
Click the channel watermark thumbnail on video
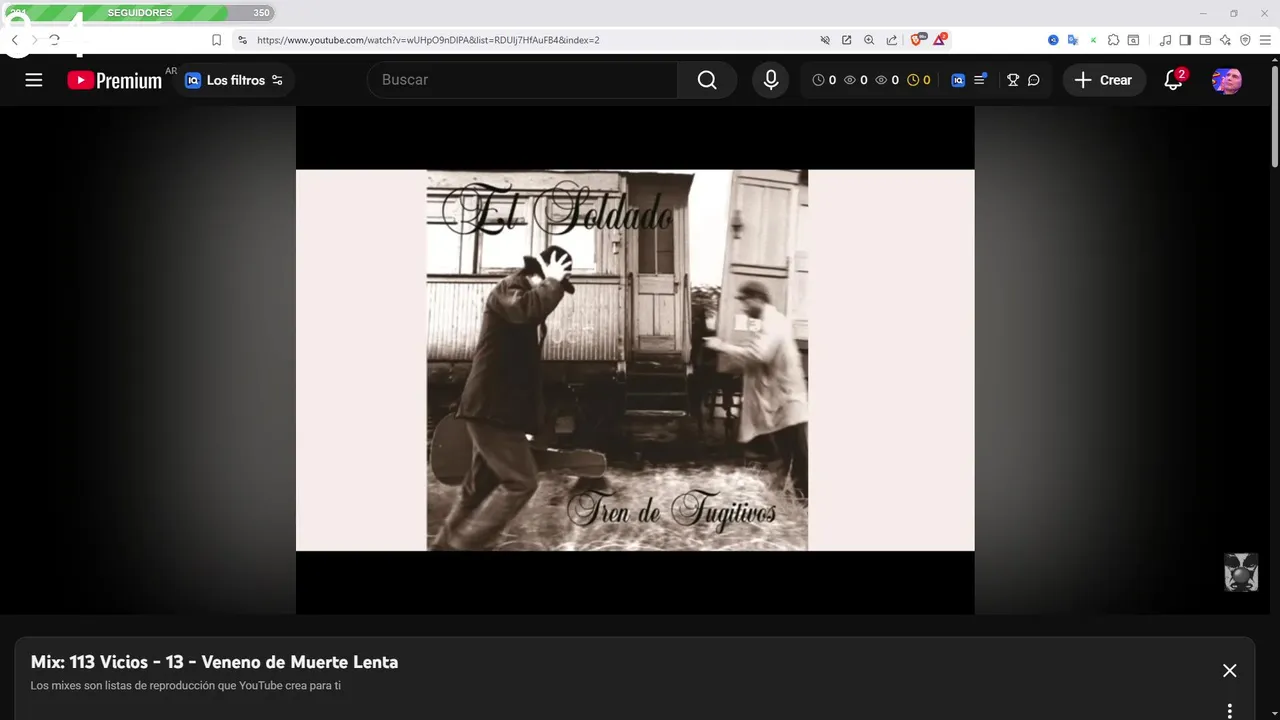coord(1241,572)
